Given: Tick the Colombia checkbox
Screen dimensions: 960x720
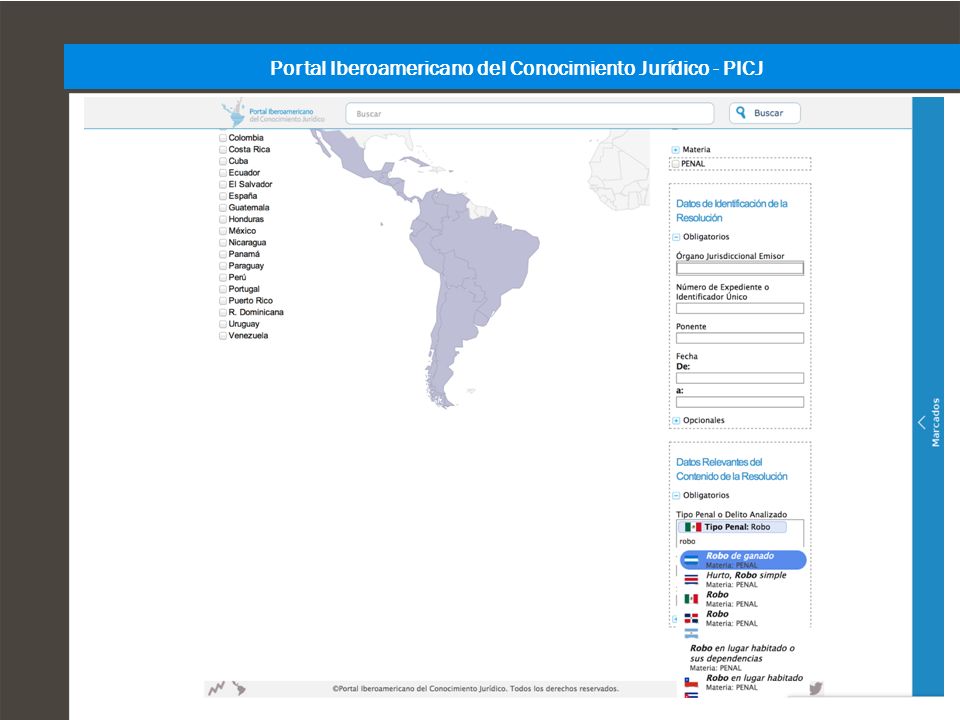Looking at the screenshot, I should [x=223, y=138].
